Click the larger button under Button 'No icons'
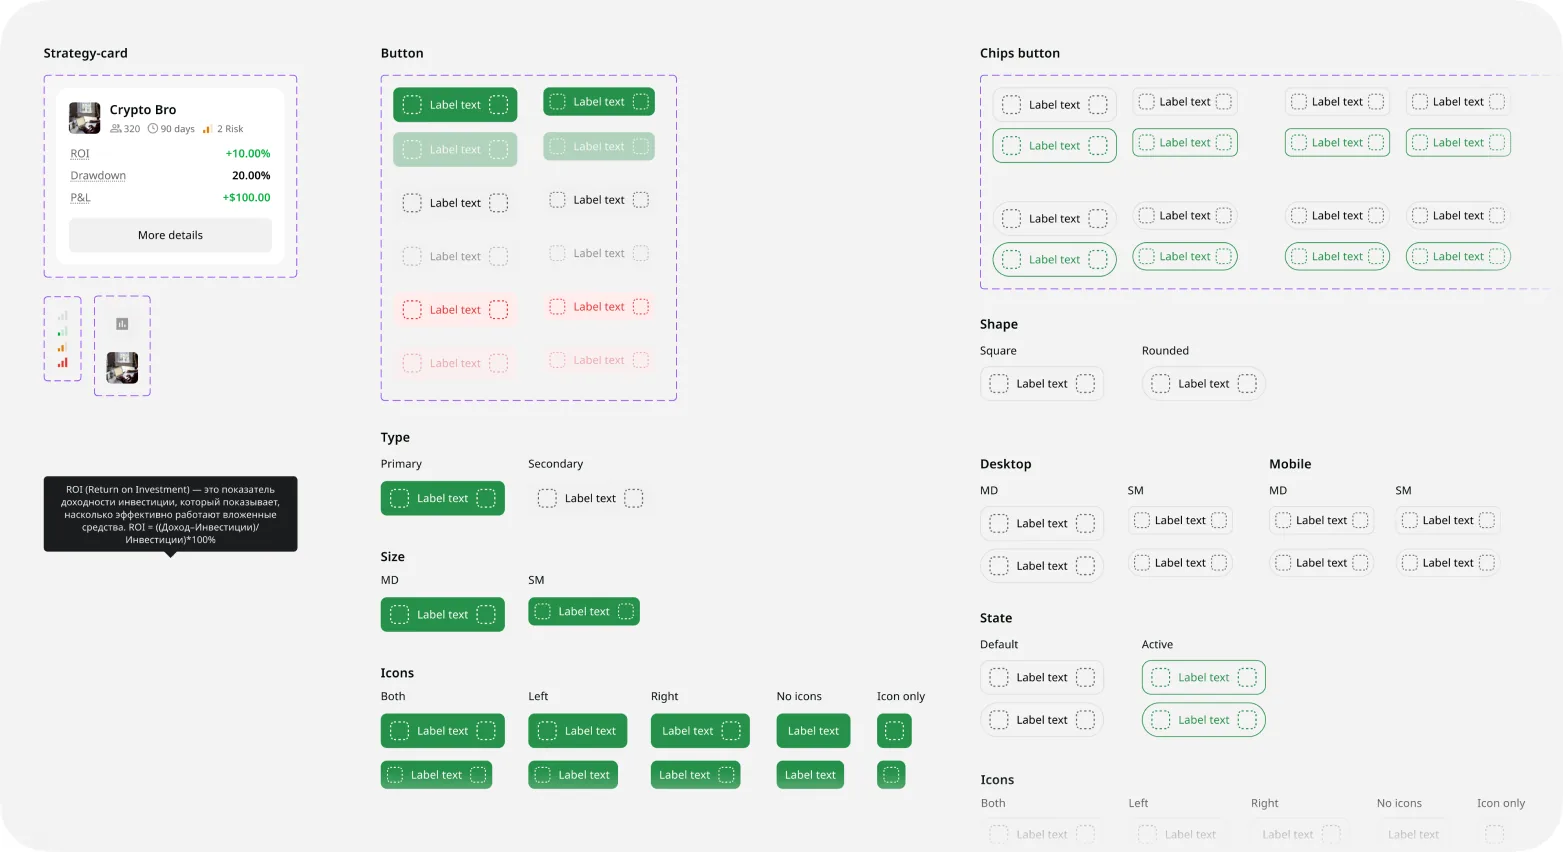This screenshot has width=1563, height=852. click(x=814, y=731)
